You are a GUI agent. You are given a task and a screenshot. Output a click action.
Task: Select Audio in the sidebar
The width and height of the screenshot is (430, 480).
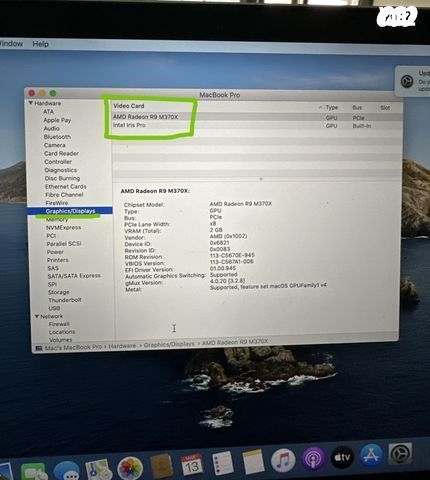pyautogui.click(x=51, y=128)
